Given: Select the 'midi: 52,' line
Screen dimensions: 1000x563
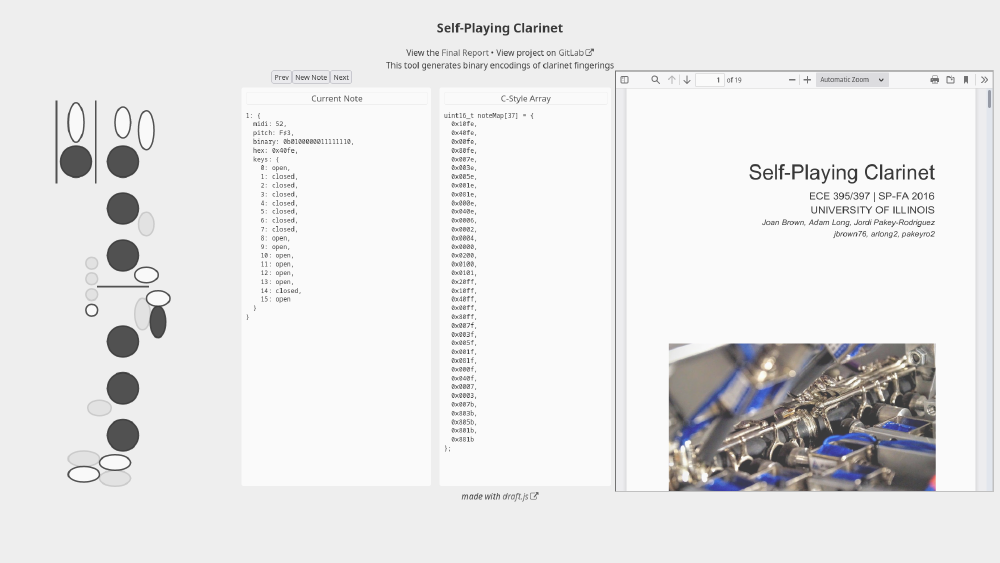Looking at the screenshot, I should [269, 124].
